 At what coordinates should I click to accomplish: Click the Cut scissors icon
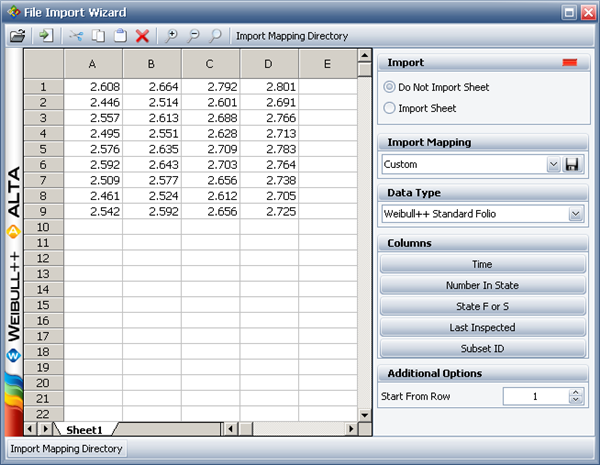77,36
